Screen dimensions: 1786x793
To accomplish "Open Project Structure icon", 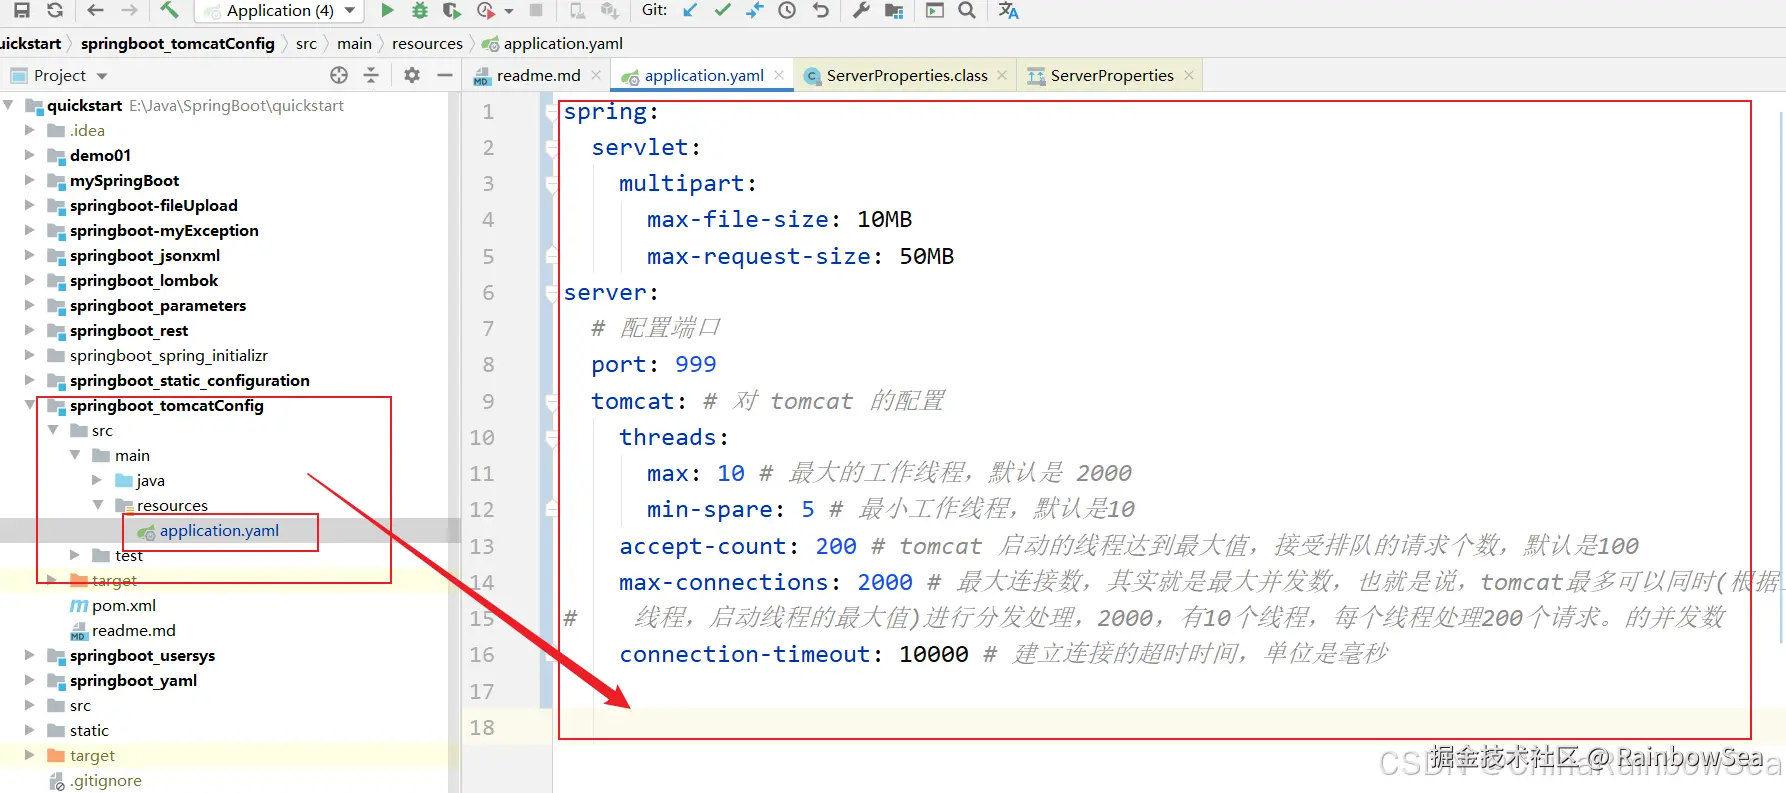I will tap(894, 10).
